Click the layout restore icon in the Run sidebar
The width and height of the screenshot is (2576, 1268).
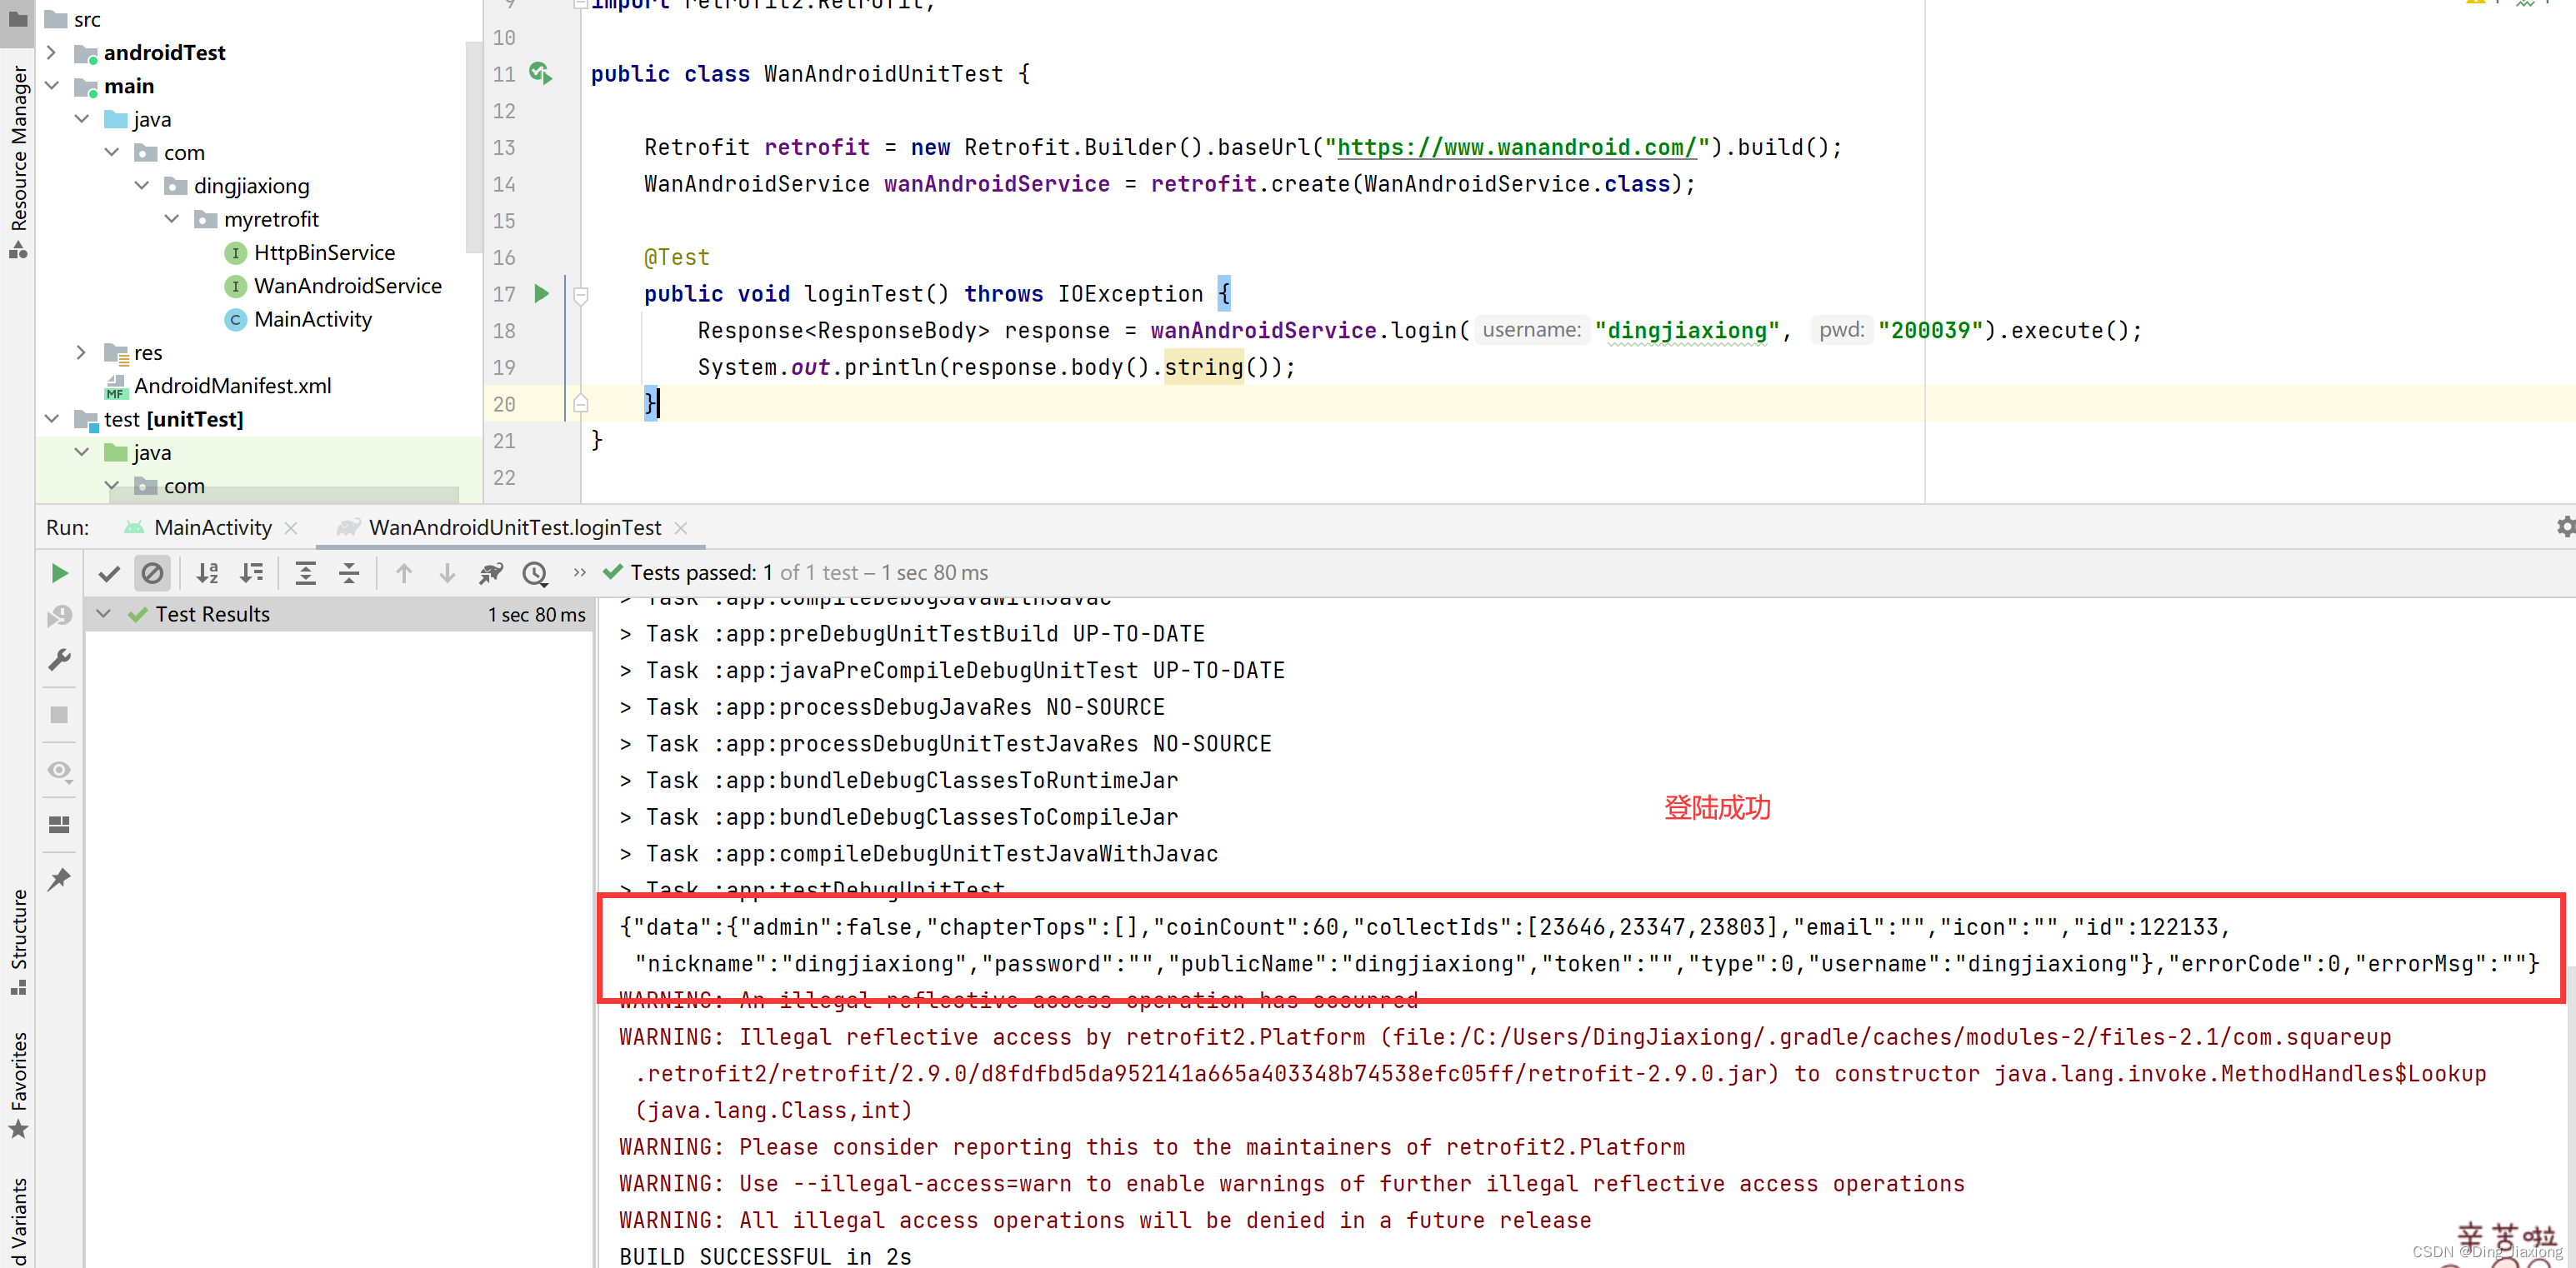(x=59, y=825)
